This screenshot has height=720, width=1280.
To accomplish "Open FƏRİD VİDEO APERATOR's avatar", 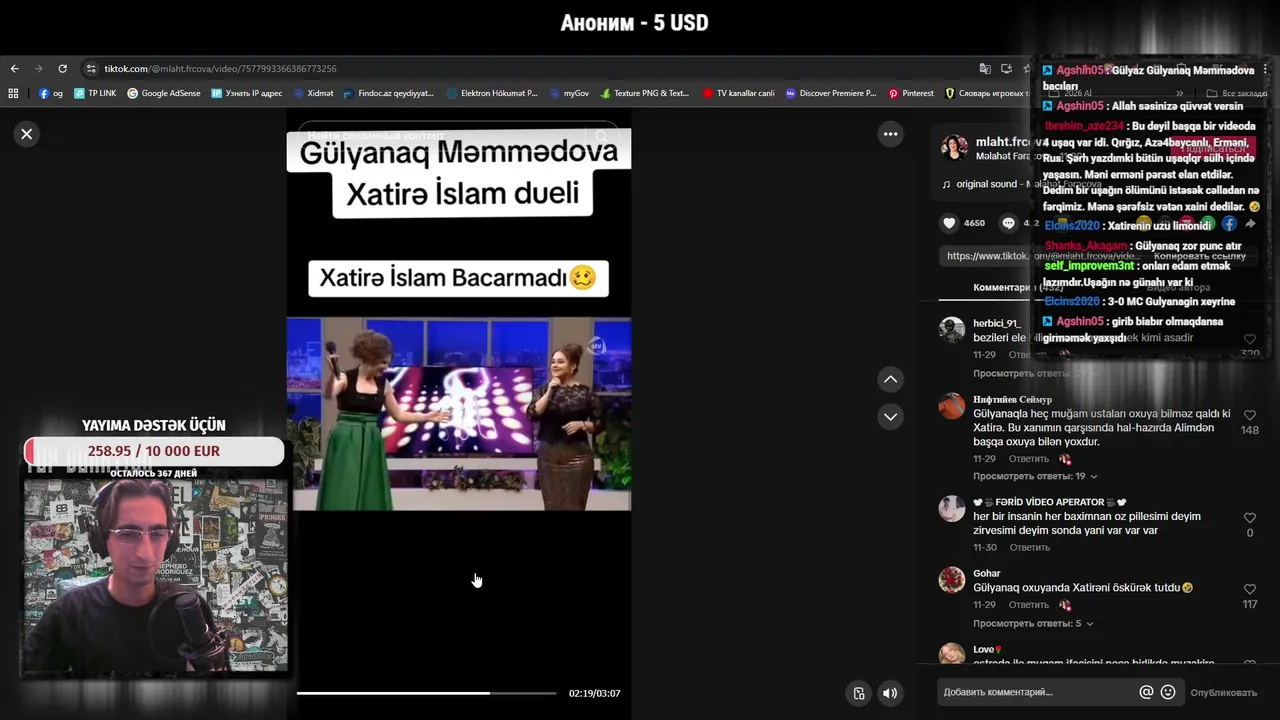I will (952, 508).
